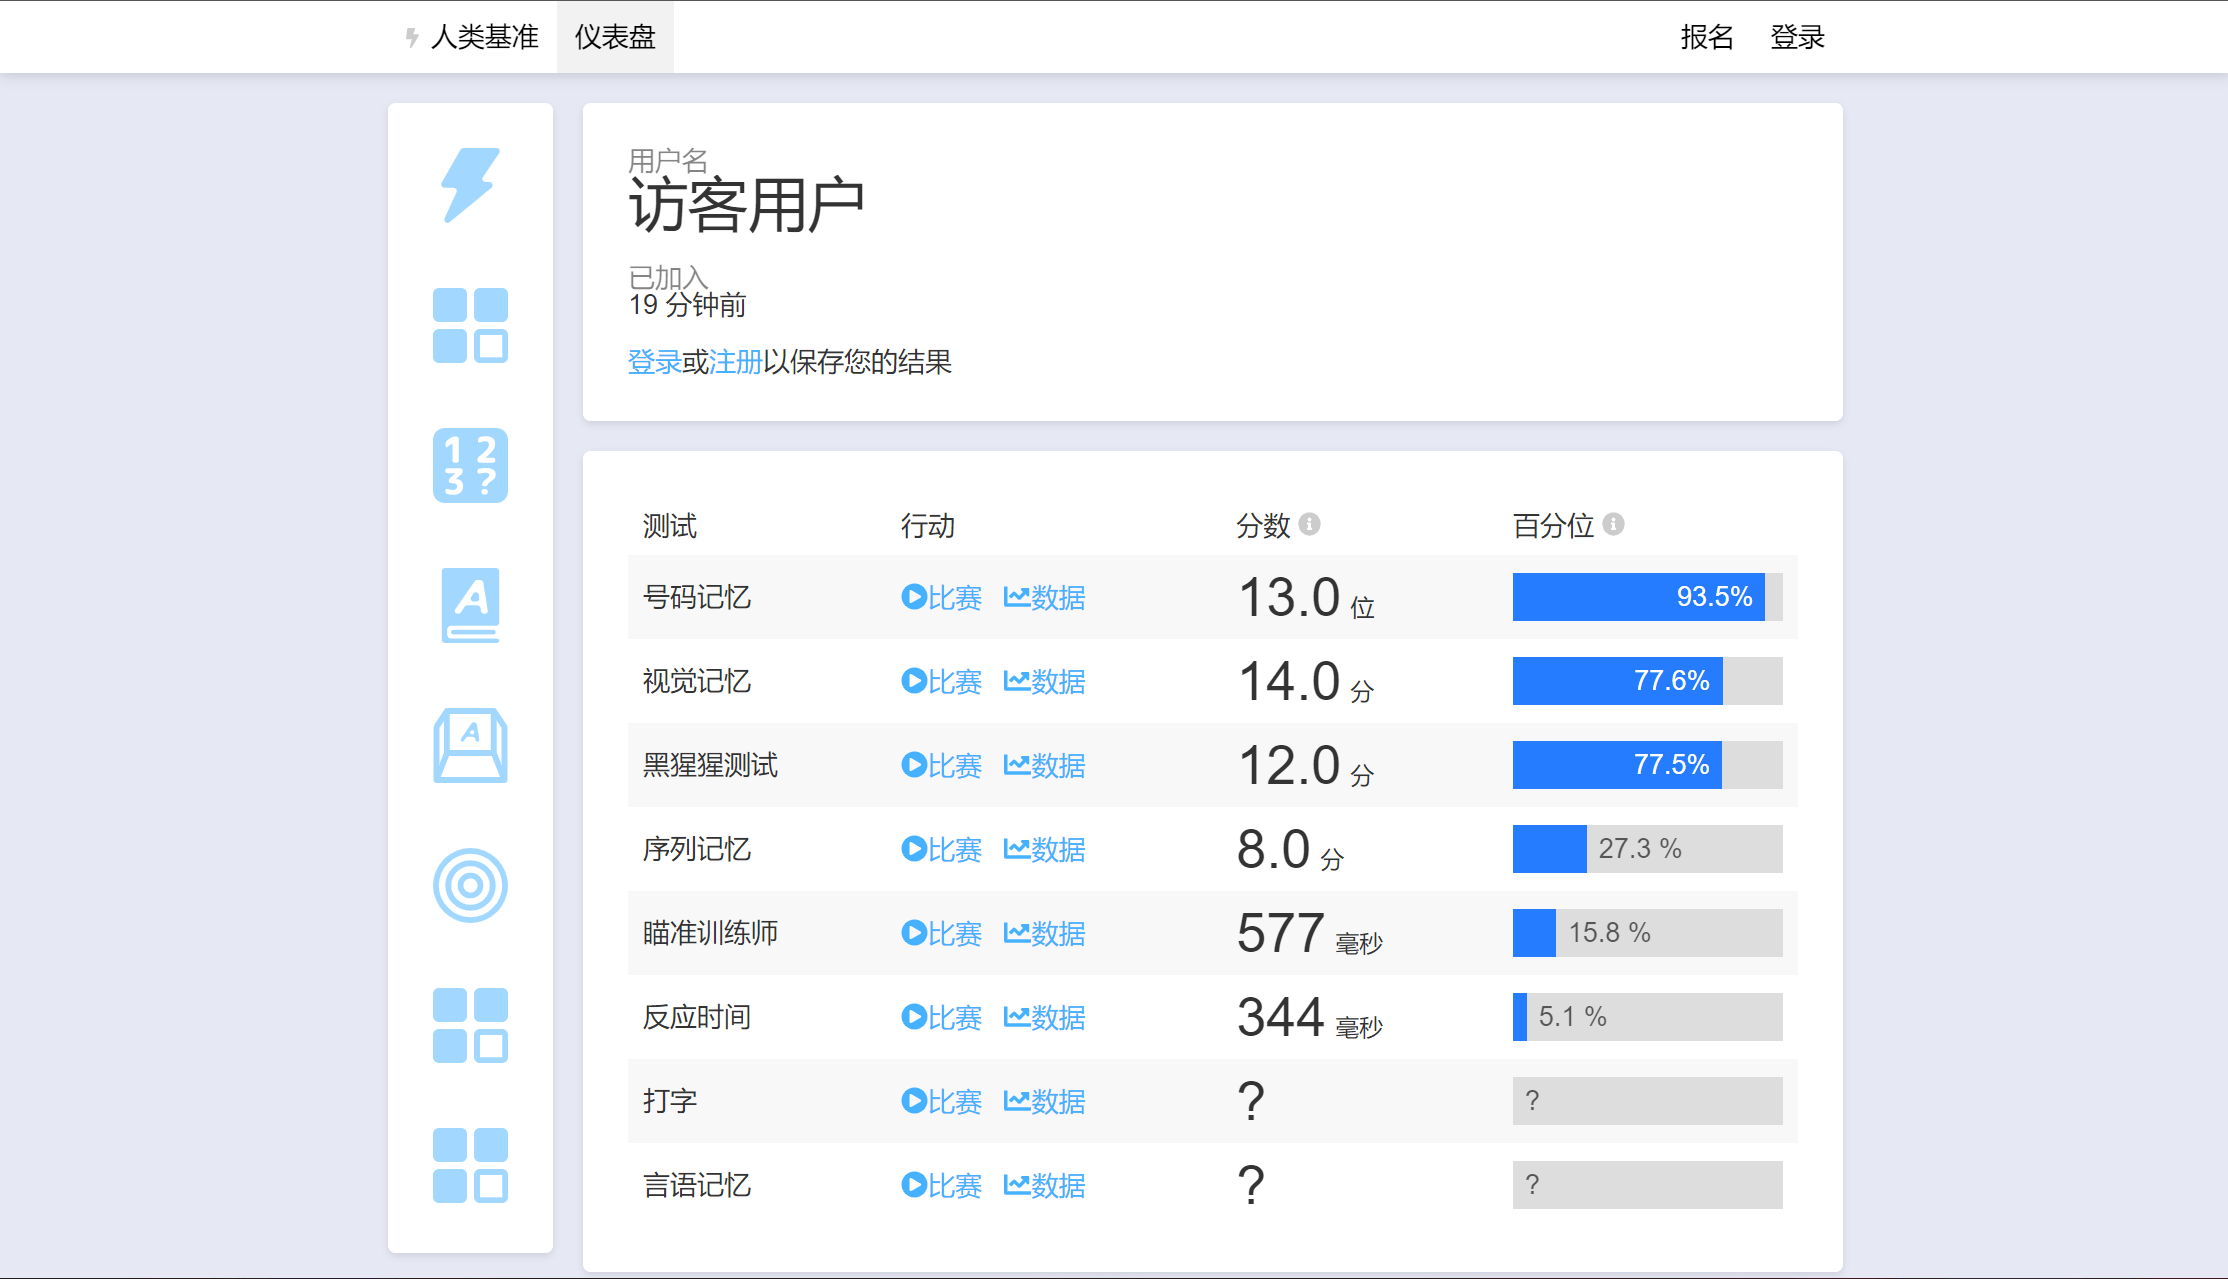2228x1279 pixels.
Task: Click the 12.0 分 score value
Action: click(1306, 766)
